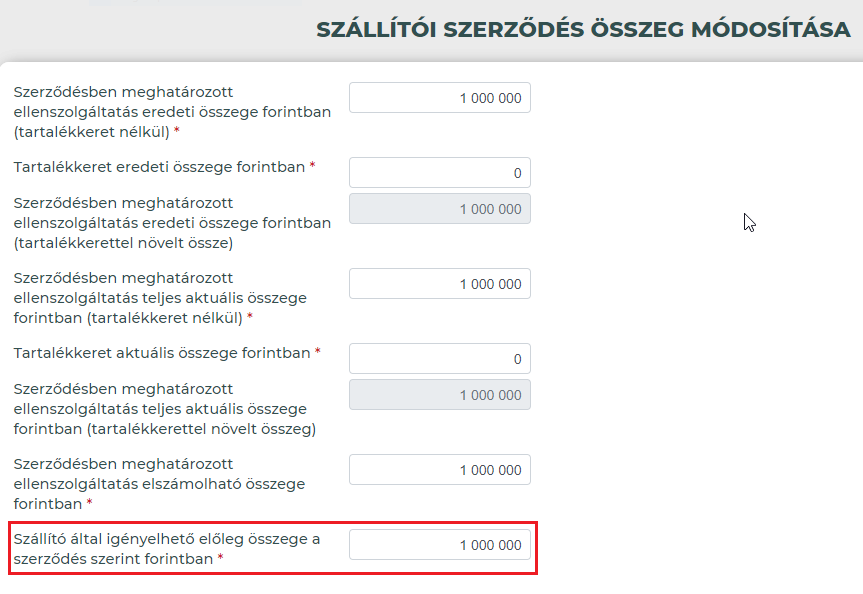Click the 'teljes aktuális összege (tartalékkeret nélkül)' label
The height and width of the screenshot is (594, 863).
[x=160, y=298]
